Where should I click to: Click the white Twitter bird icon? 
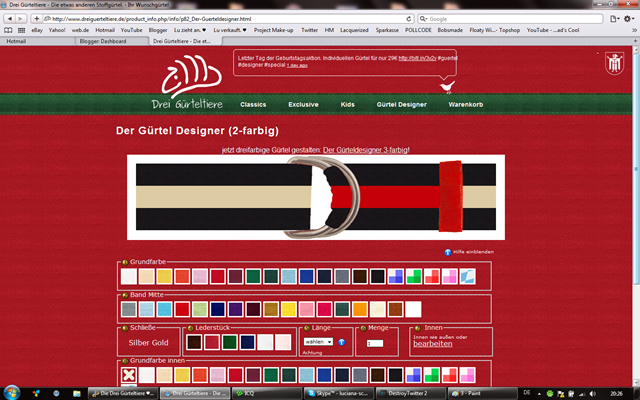click(x=447, y=87)
